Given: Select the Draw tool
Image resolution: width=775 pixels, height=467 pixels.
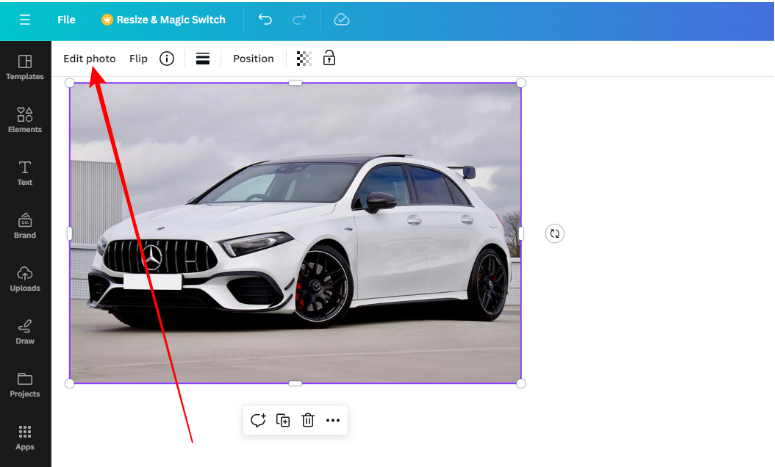Looking at the screenshot, I should (25, 332).
